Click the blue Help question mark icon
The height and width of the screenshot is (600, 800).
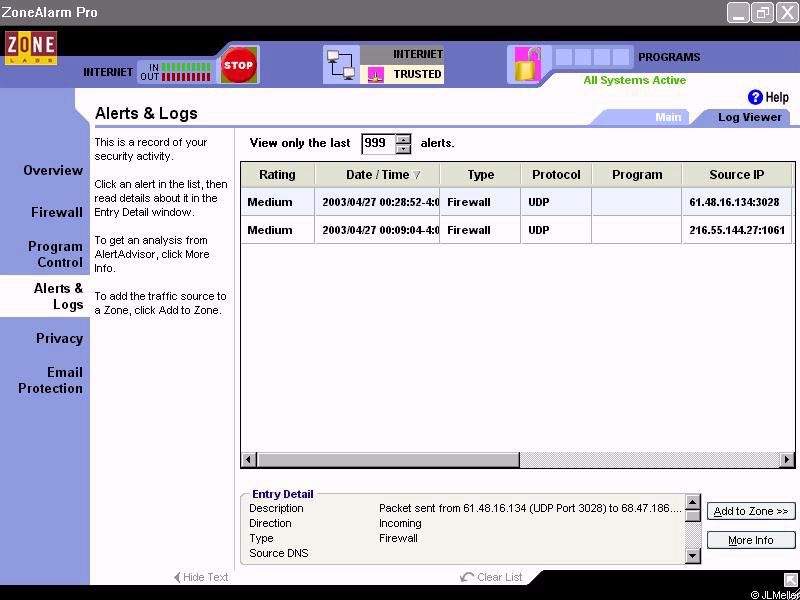click(x=755, y=97)
